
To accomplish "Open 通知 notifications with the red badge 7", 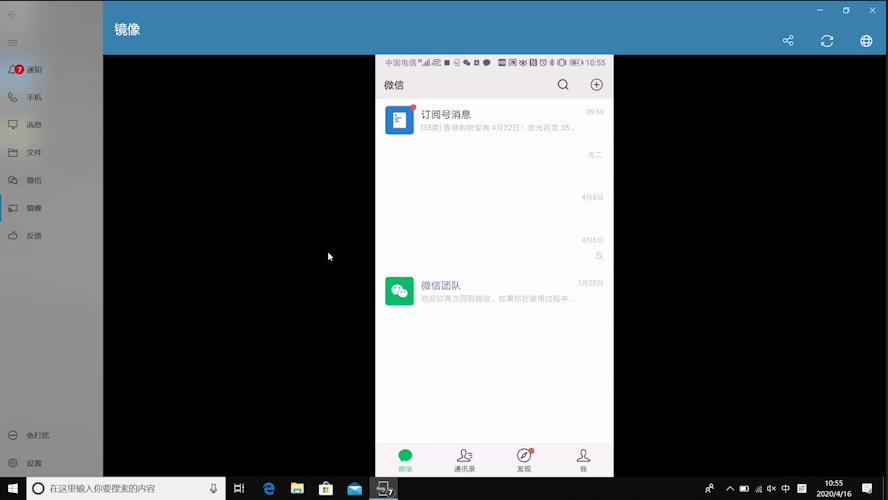I will coord(51,70).
